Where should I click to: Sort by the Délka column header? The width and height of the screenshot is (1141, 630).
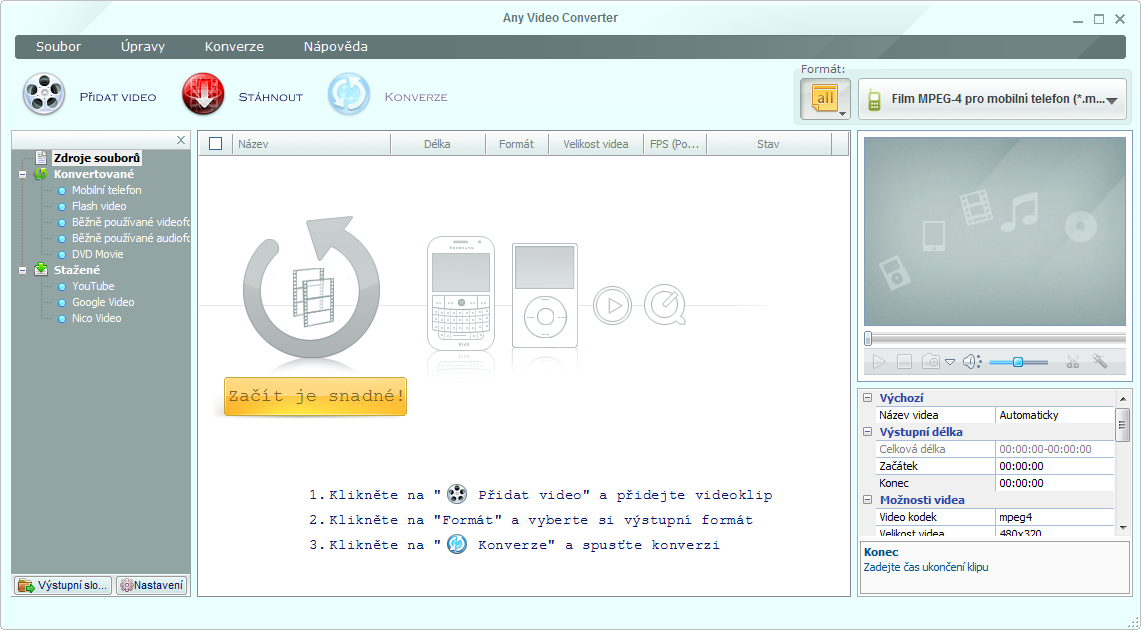437,144
